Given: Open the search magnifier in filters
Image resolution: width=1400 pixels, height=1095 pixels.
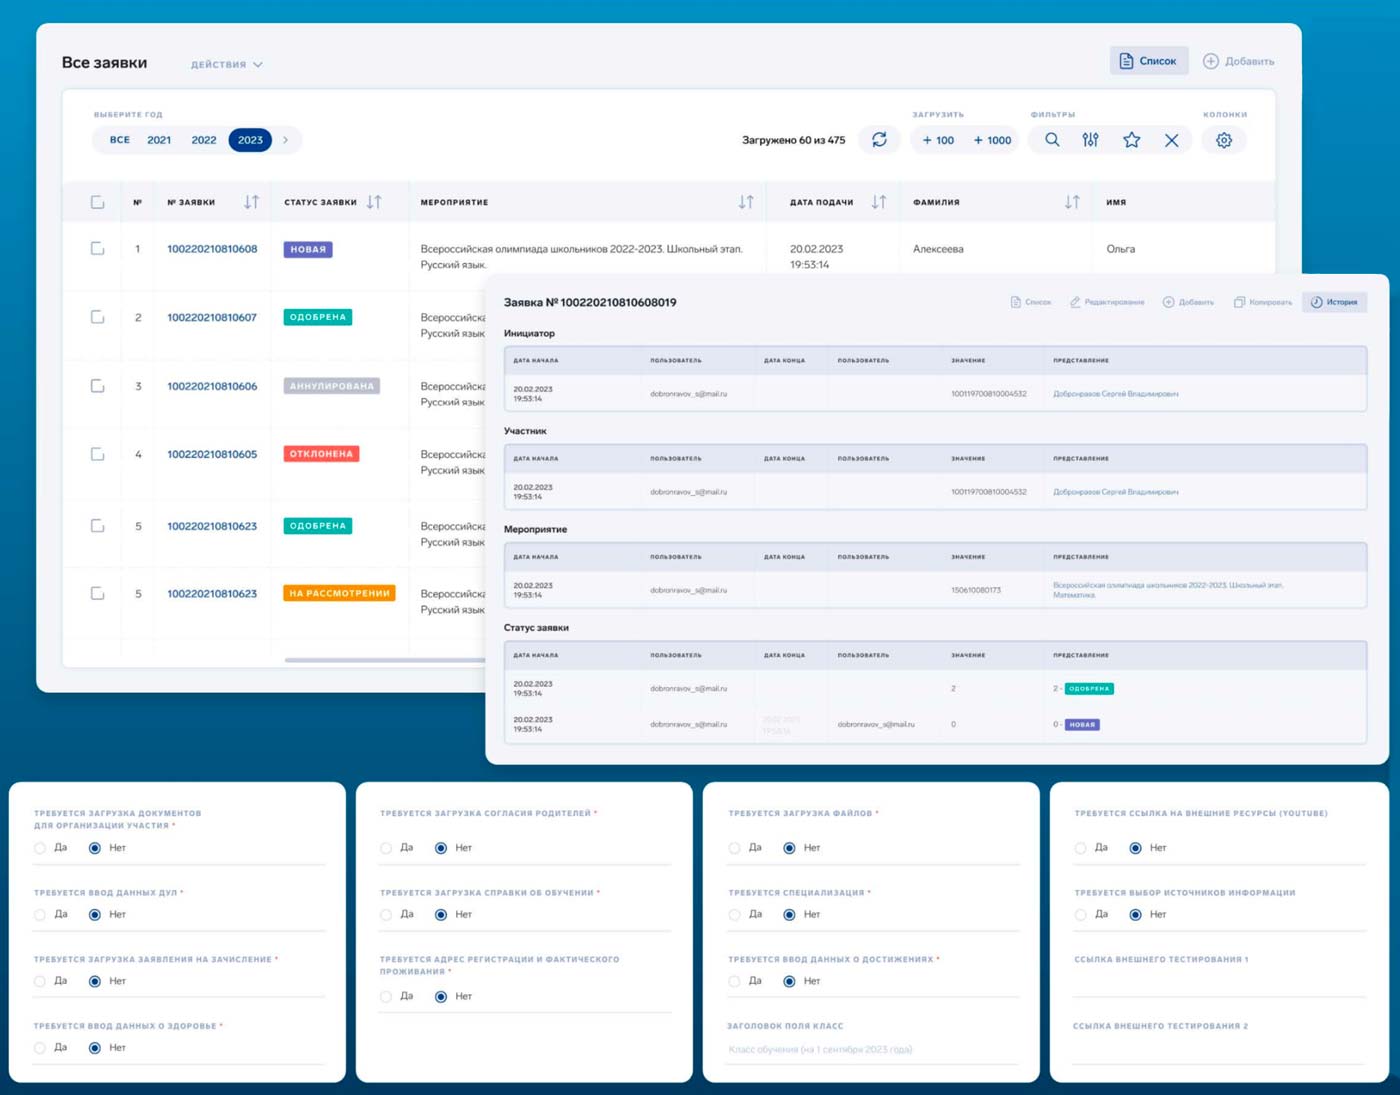Looking at the screenshot, I should (1052, 140).
